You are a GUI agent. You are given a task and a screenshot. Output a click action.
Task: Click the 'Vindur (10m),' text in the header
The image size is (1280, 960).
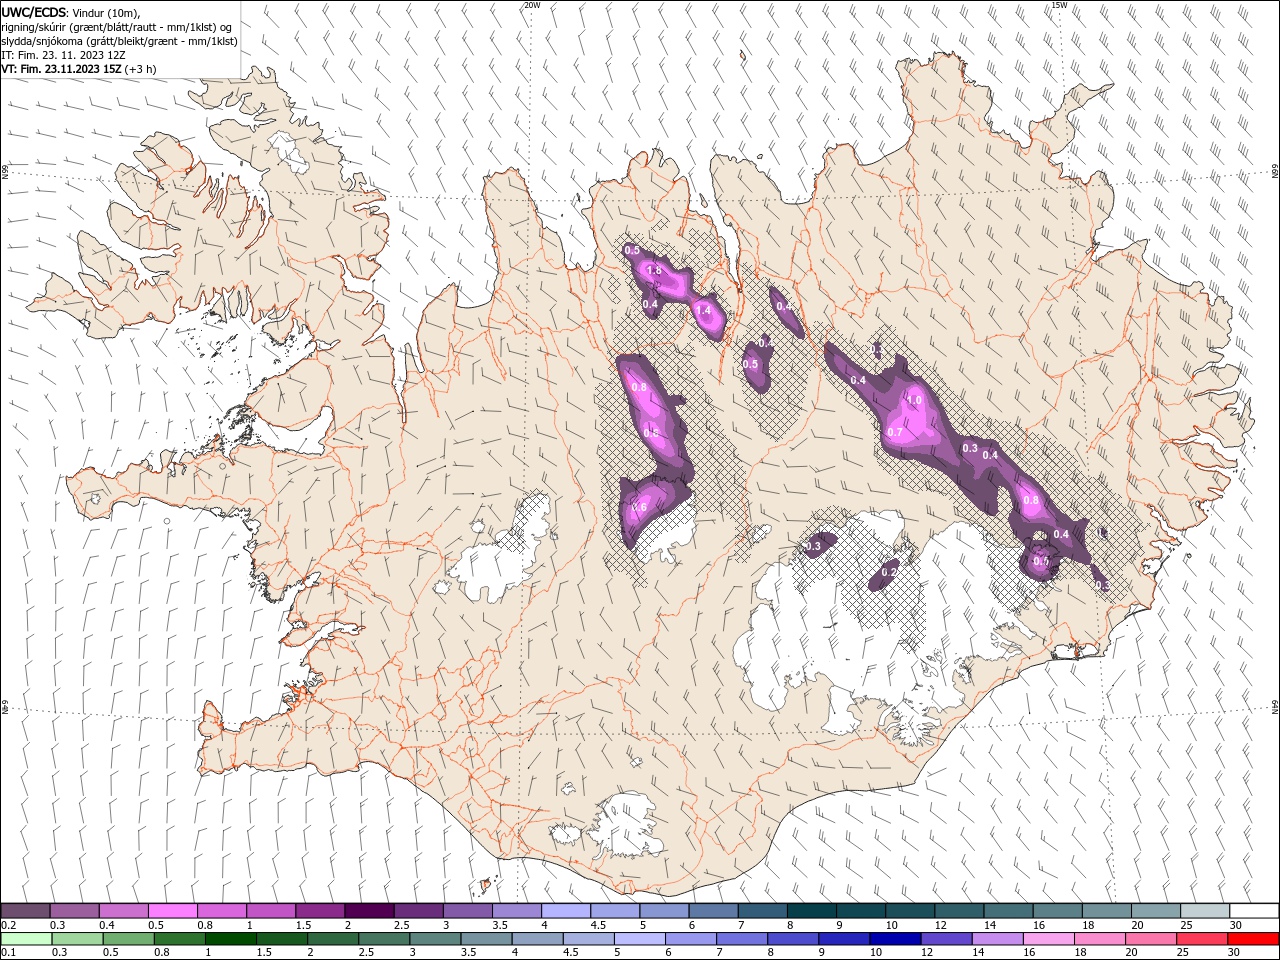[107, 12]
